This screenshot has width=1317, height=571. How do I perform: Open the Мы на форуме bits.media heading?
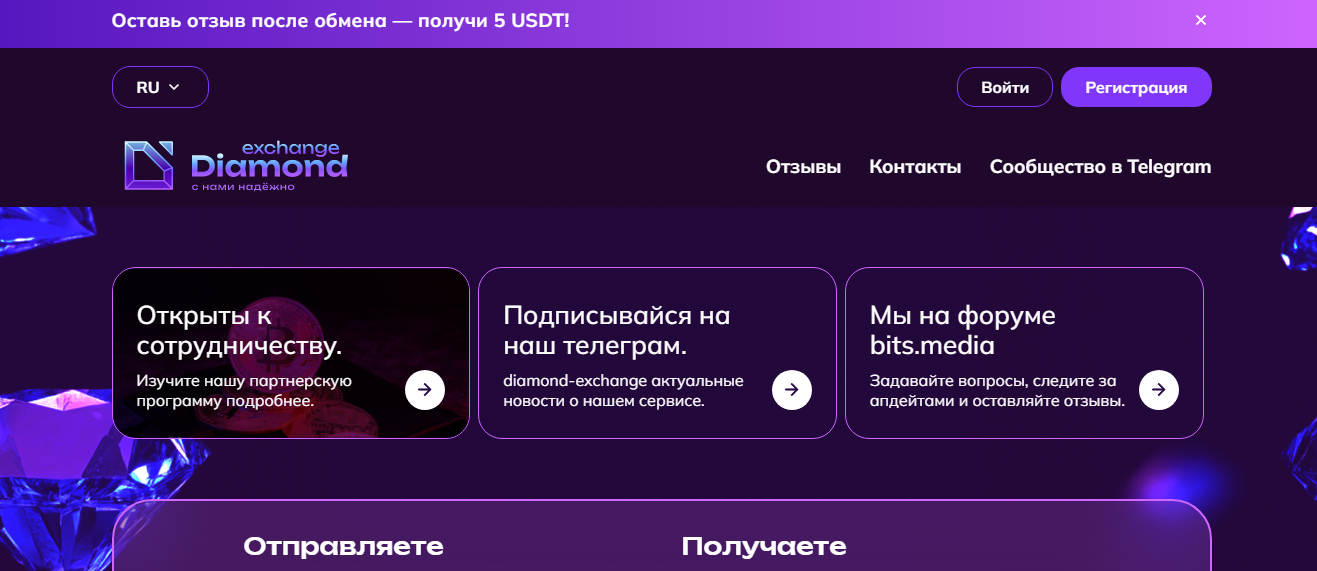coord(962,331)
